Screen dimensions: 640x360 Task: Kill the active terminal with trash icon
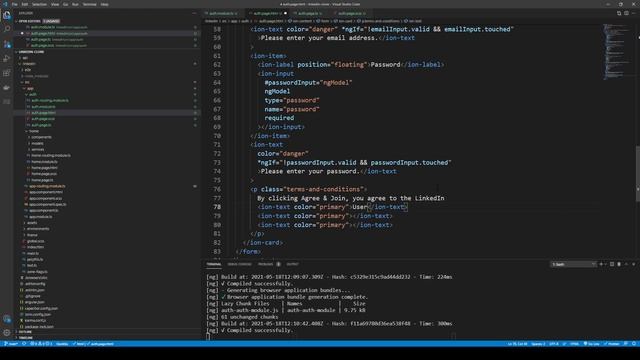tap(619, 264)
